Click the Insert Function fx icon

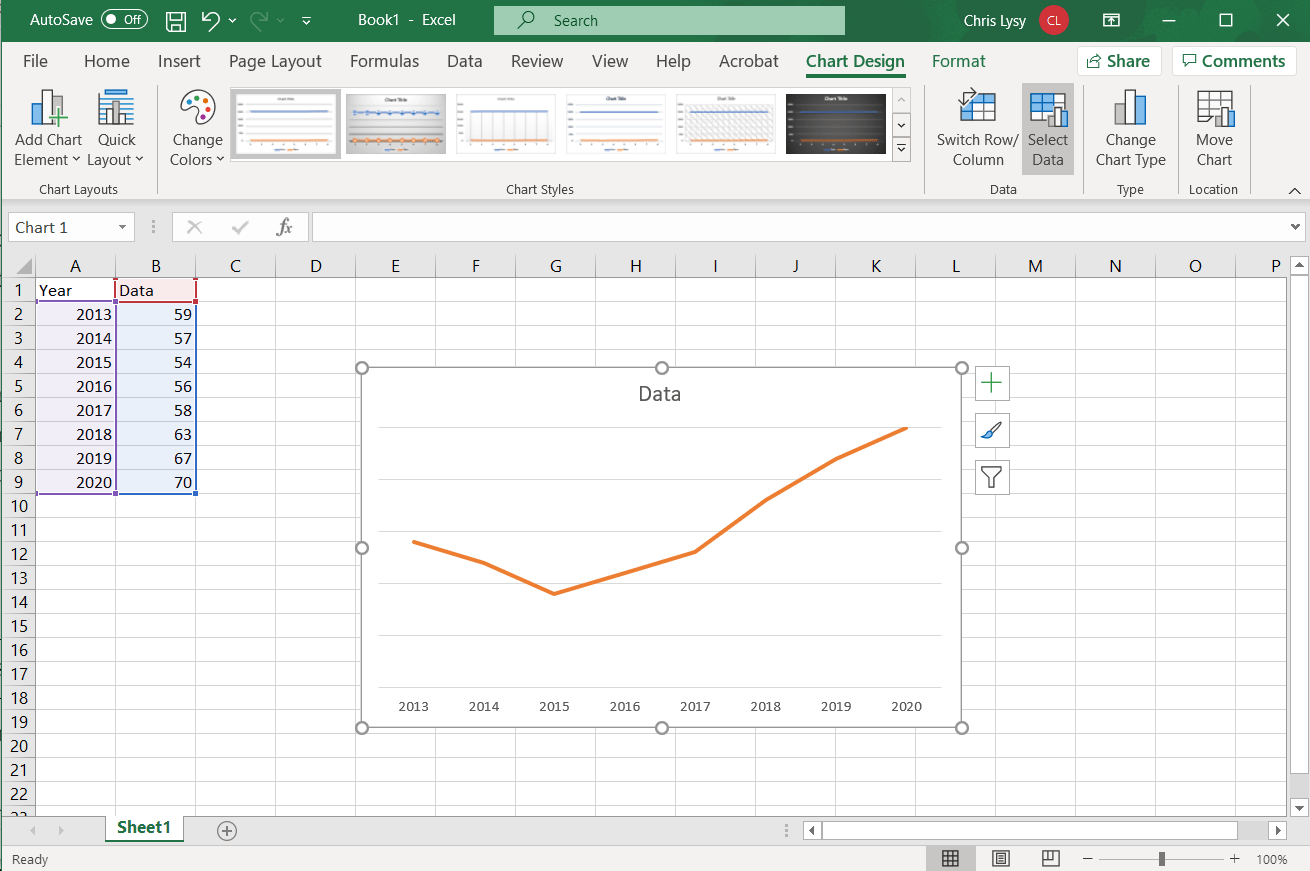pyautogui.click(x=284, y=228)
